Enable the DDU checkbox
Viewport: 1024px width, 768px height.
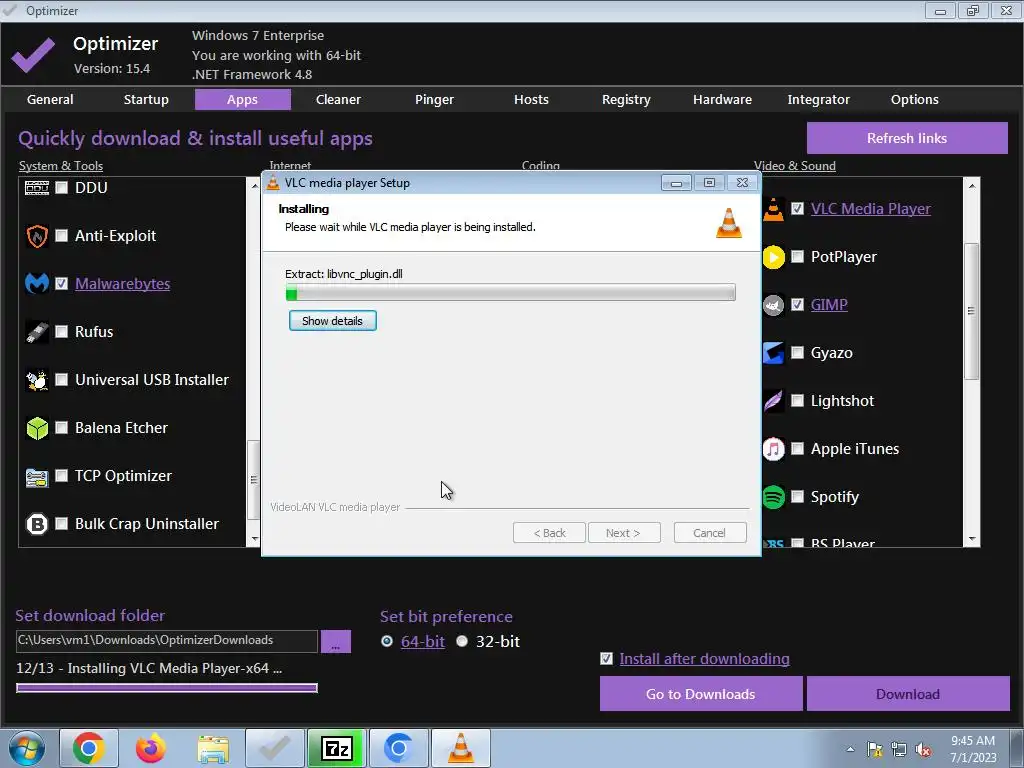(x=61, y=188)
